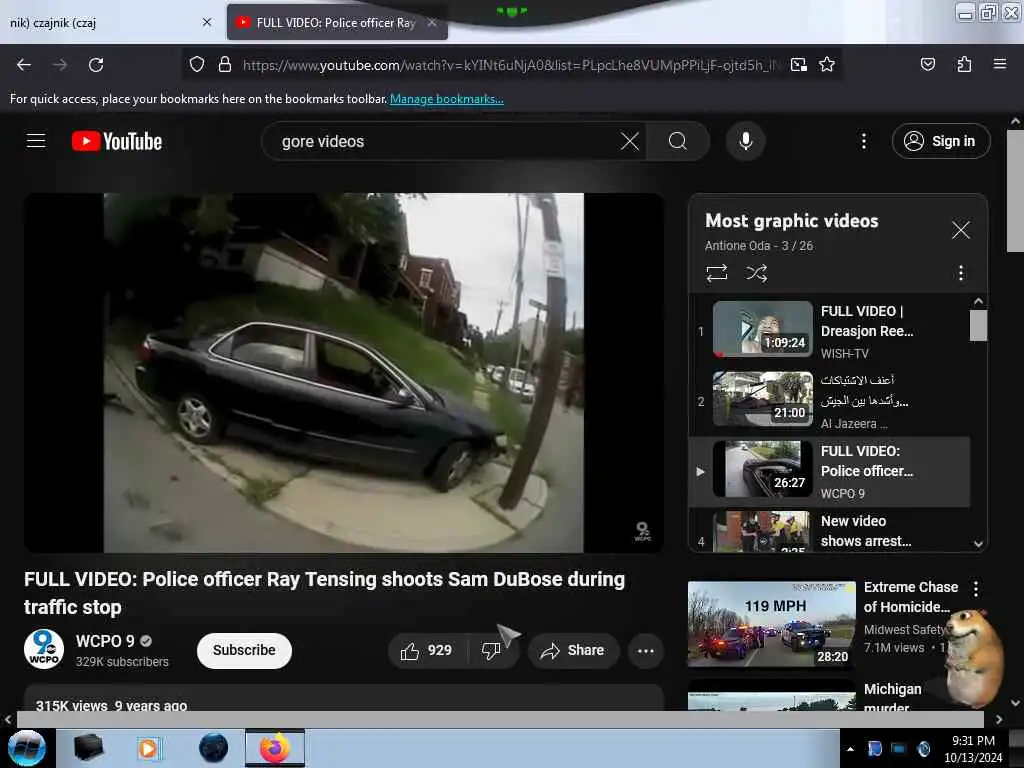Select current playlist item from WCPO 9

[829, 472]
